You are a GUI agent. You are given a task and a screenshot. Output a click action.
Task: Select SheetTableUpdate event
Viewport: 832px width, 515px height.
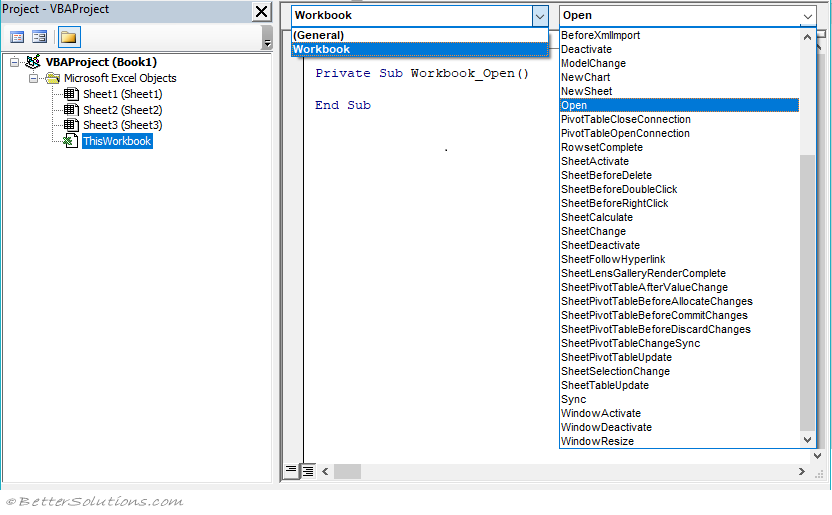[x=679, y=386]
